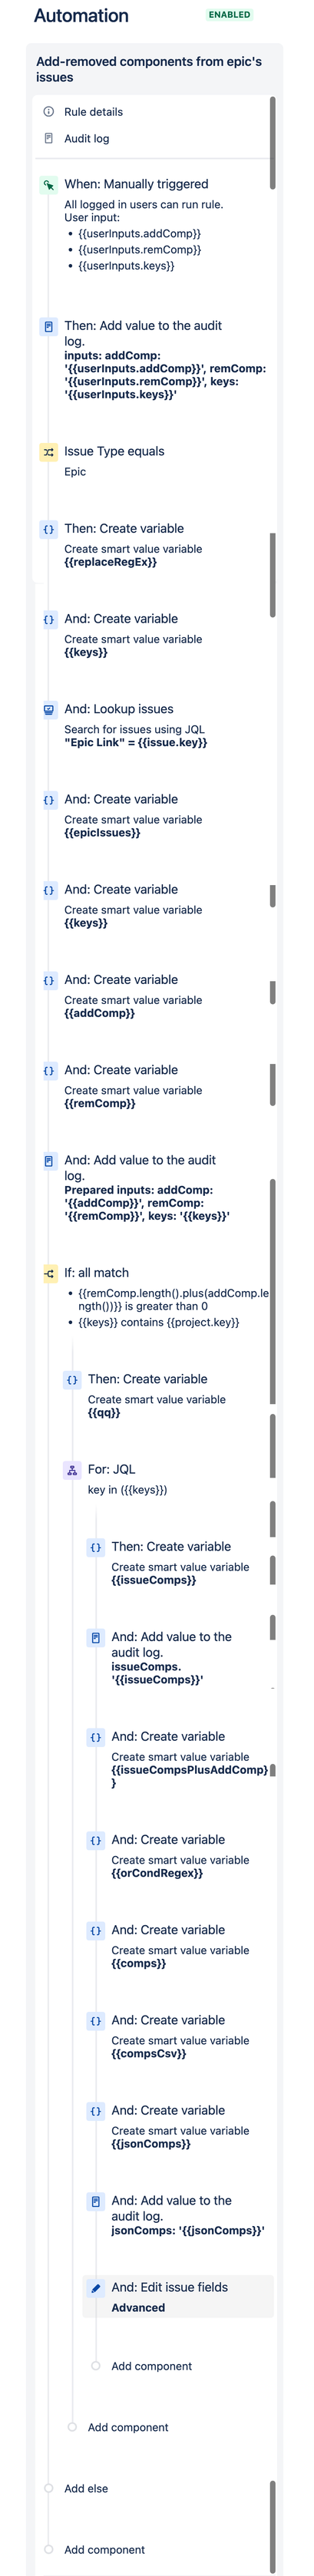Click Add else branch
The image size is (314, 2576).
pos(86,2488)
